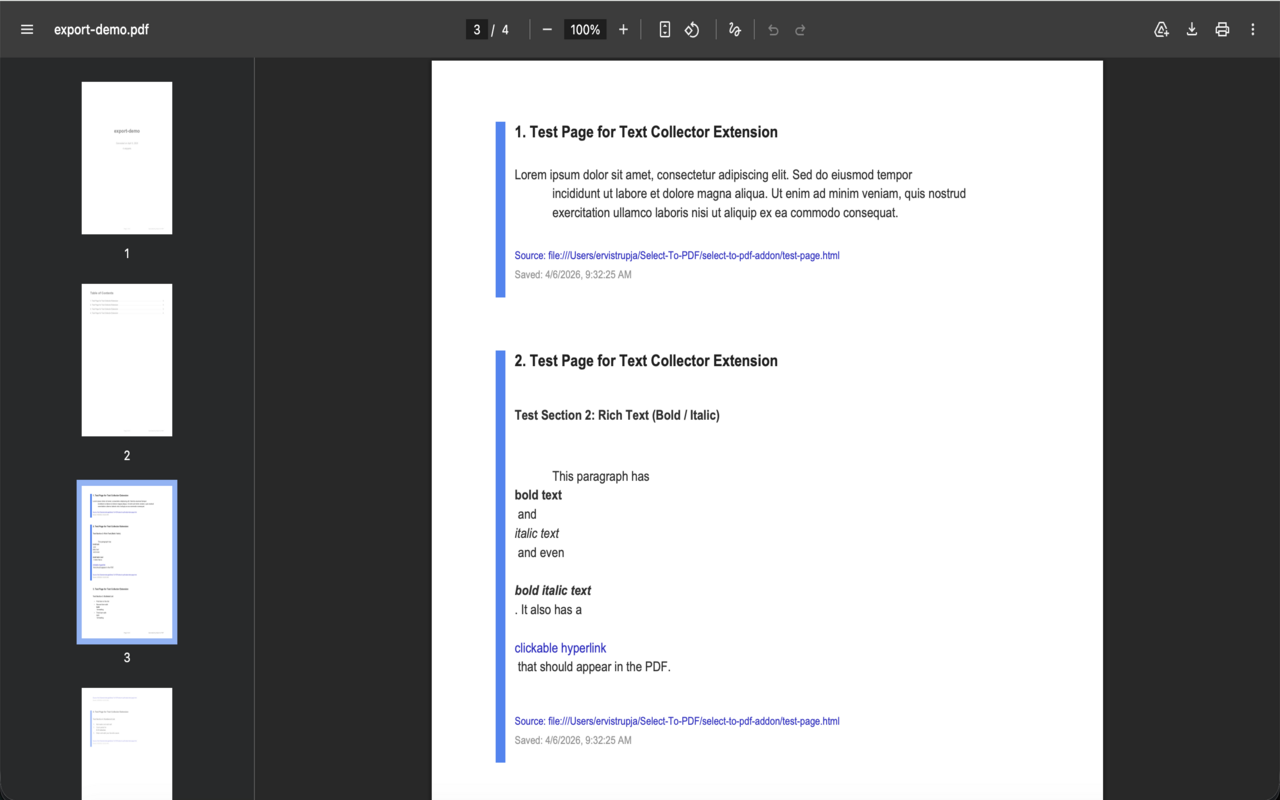
Task: Click the rotate counterclockwise icon
Action: click(x=691, y=29)
